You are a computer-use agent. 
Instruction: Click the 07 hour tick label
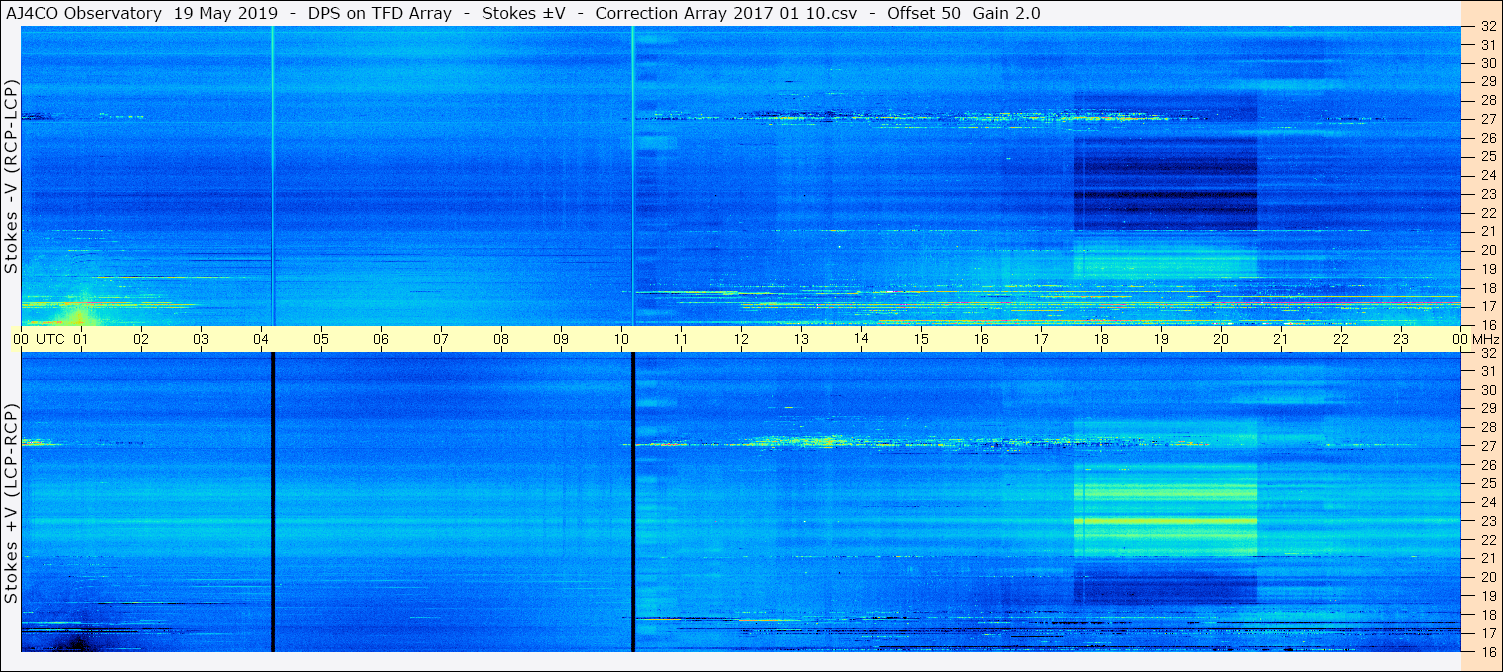point(441,339)
